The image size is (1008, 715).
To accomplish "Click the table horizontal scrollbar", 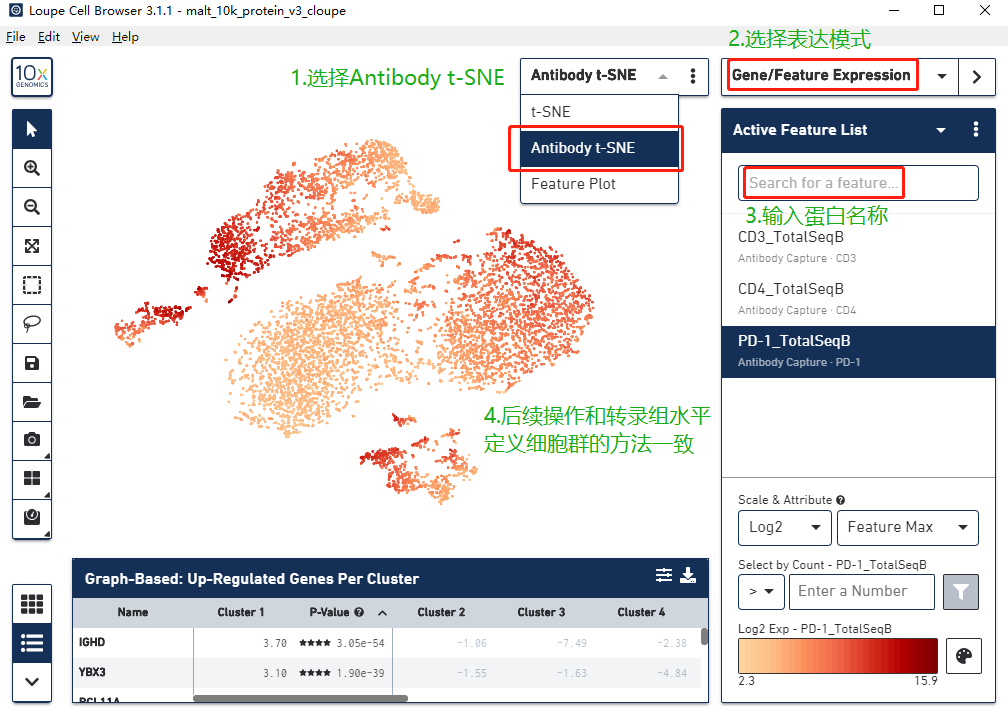I will click(x=300, y=698).
